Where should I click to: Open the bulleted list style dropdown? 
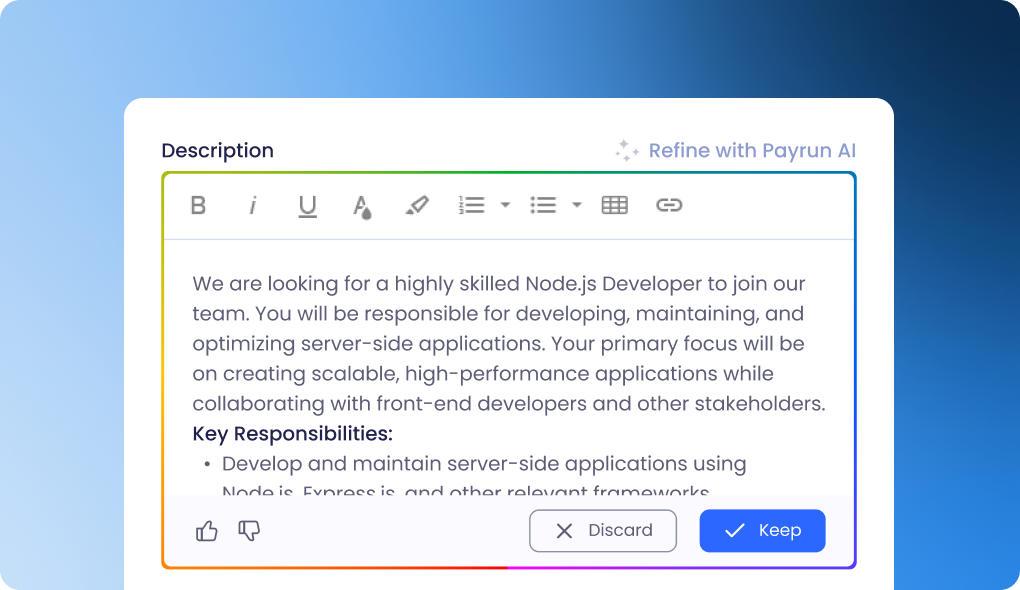coord(577,205)
